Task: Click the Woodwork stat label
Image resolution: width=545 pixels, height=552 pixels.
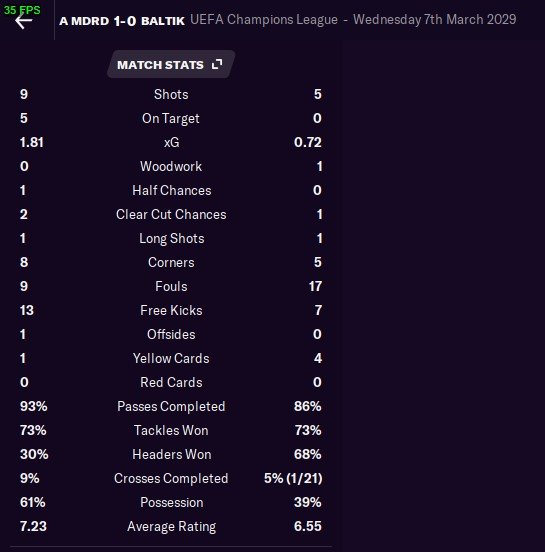Action: (x=171, y=167)
